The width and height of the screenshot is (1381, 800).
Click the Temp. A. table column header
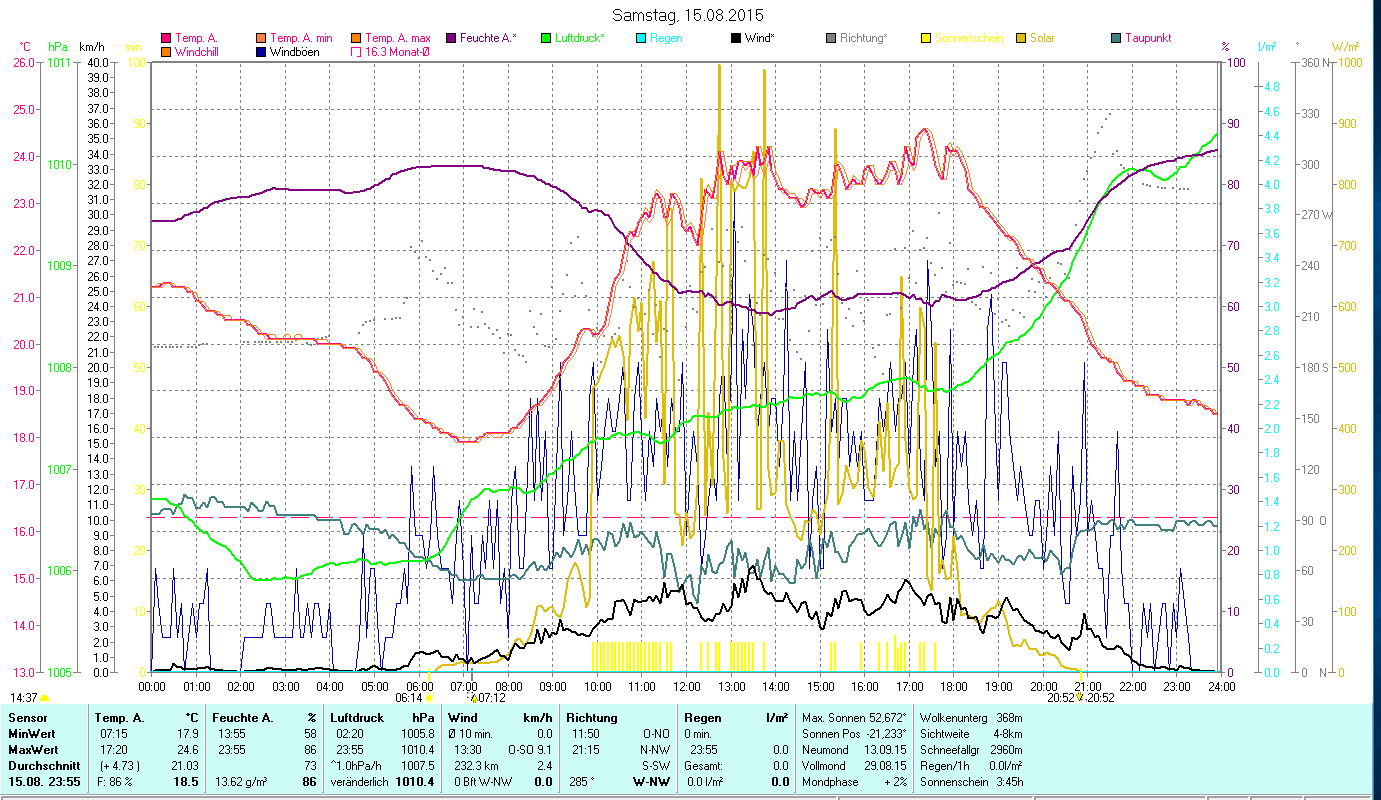coord(120,718)
